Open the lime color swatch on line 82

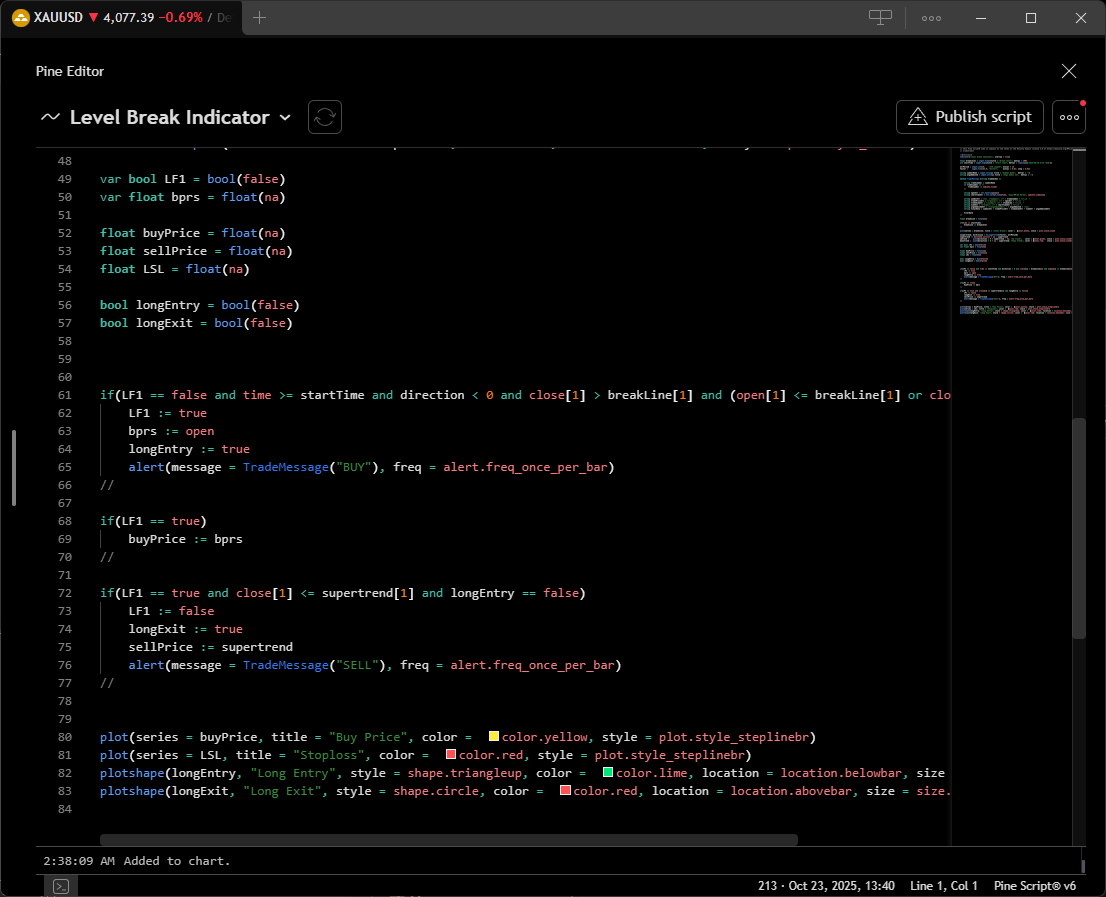point(608,772)
